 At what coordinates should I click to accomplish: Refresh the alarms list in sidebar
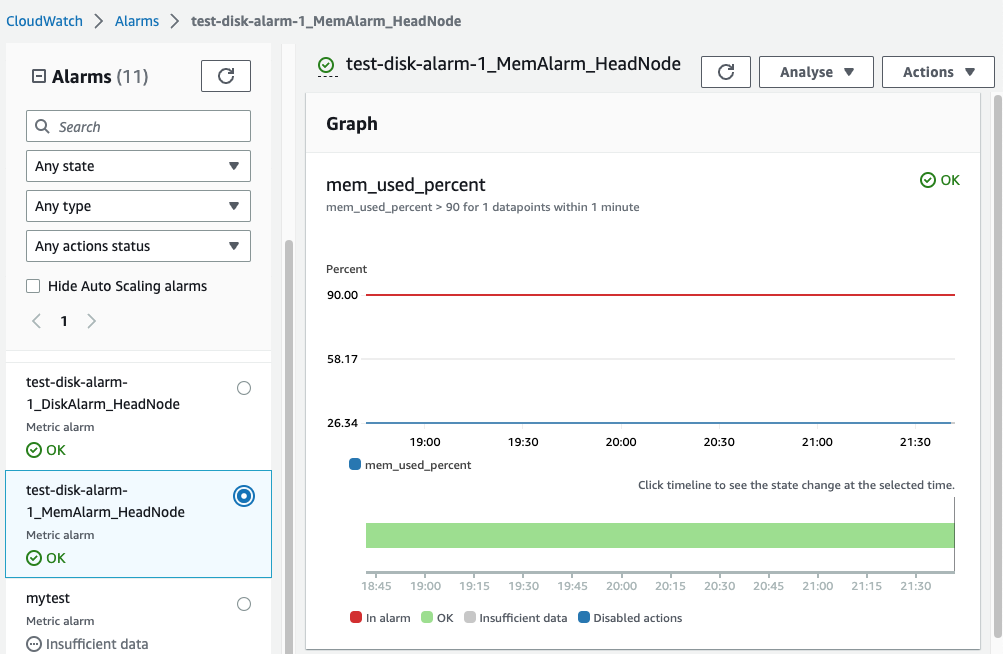pyautogui.click(x=226, y=76)
